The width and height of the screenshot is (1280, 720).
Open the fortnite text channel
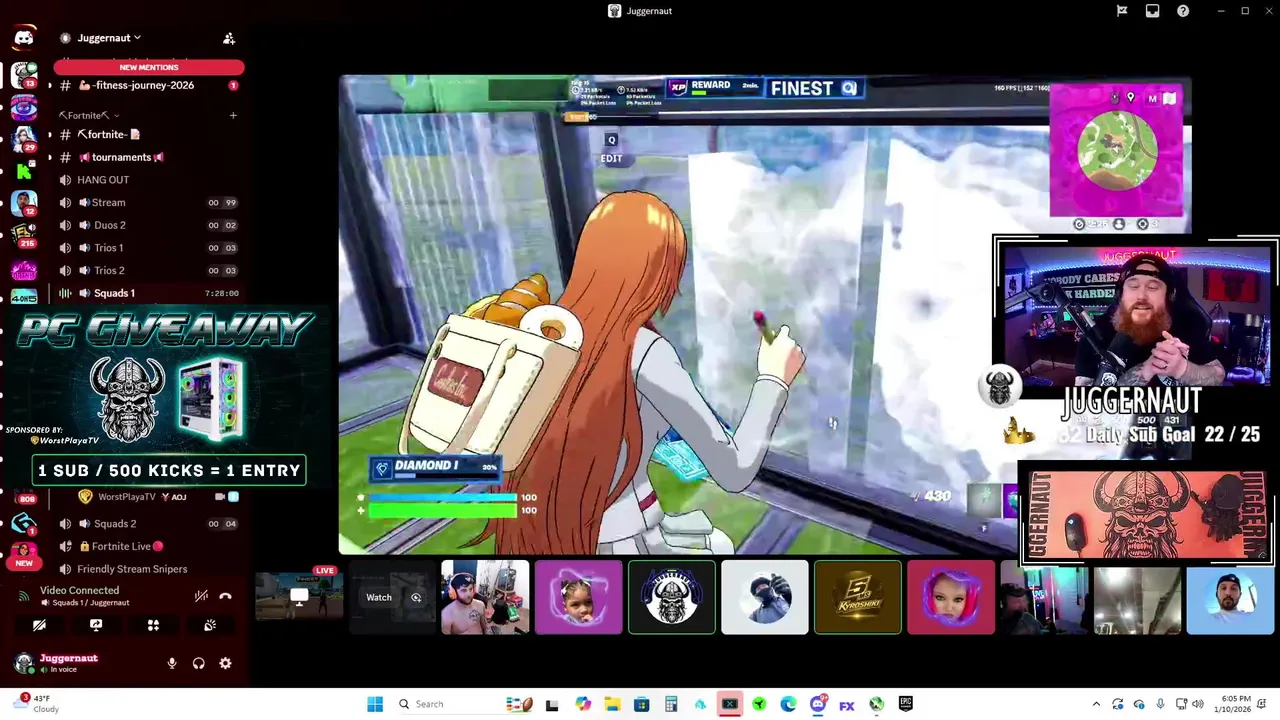tap(149, 134)
